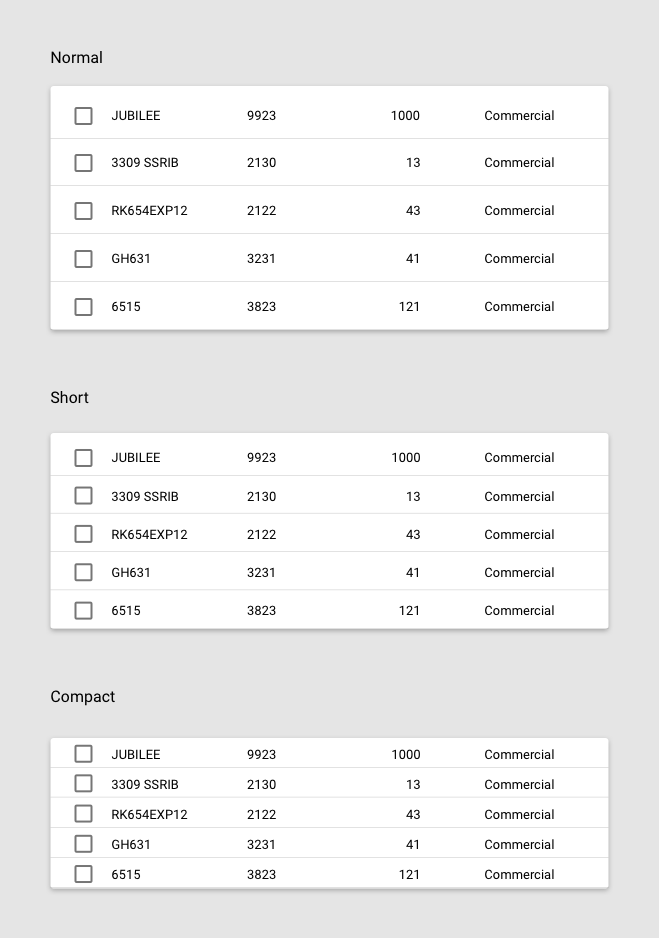
Task: Check the JUBILEE checkbox in Short table
Action: (x=84, y=458)
